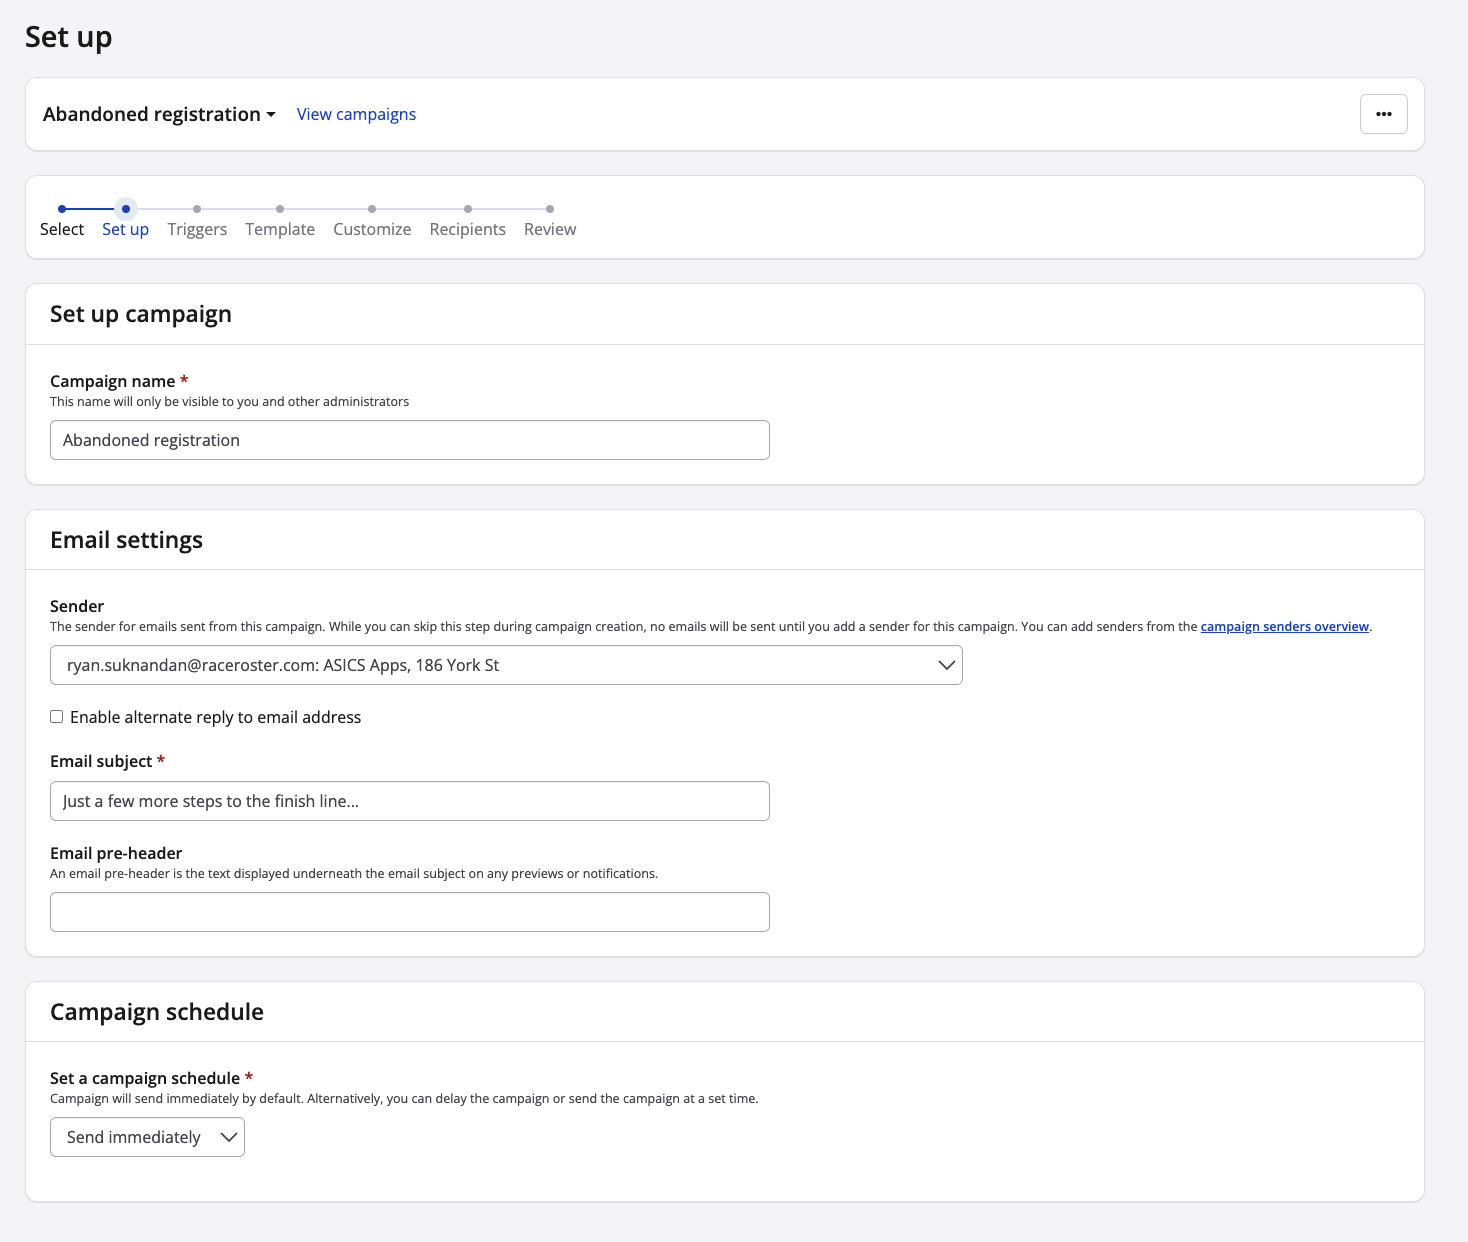Click the 'Campaign will send immediately by default' note
1468x1242 pixels.
coord(404,1099)
